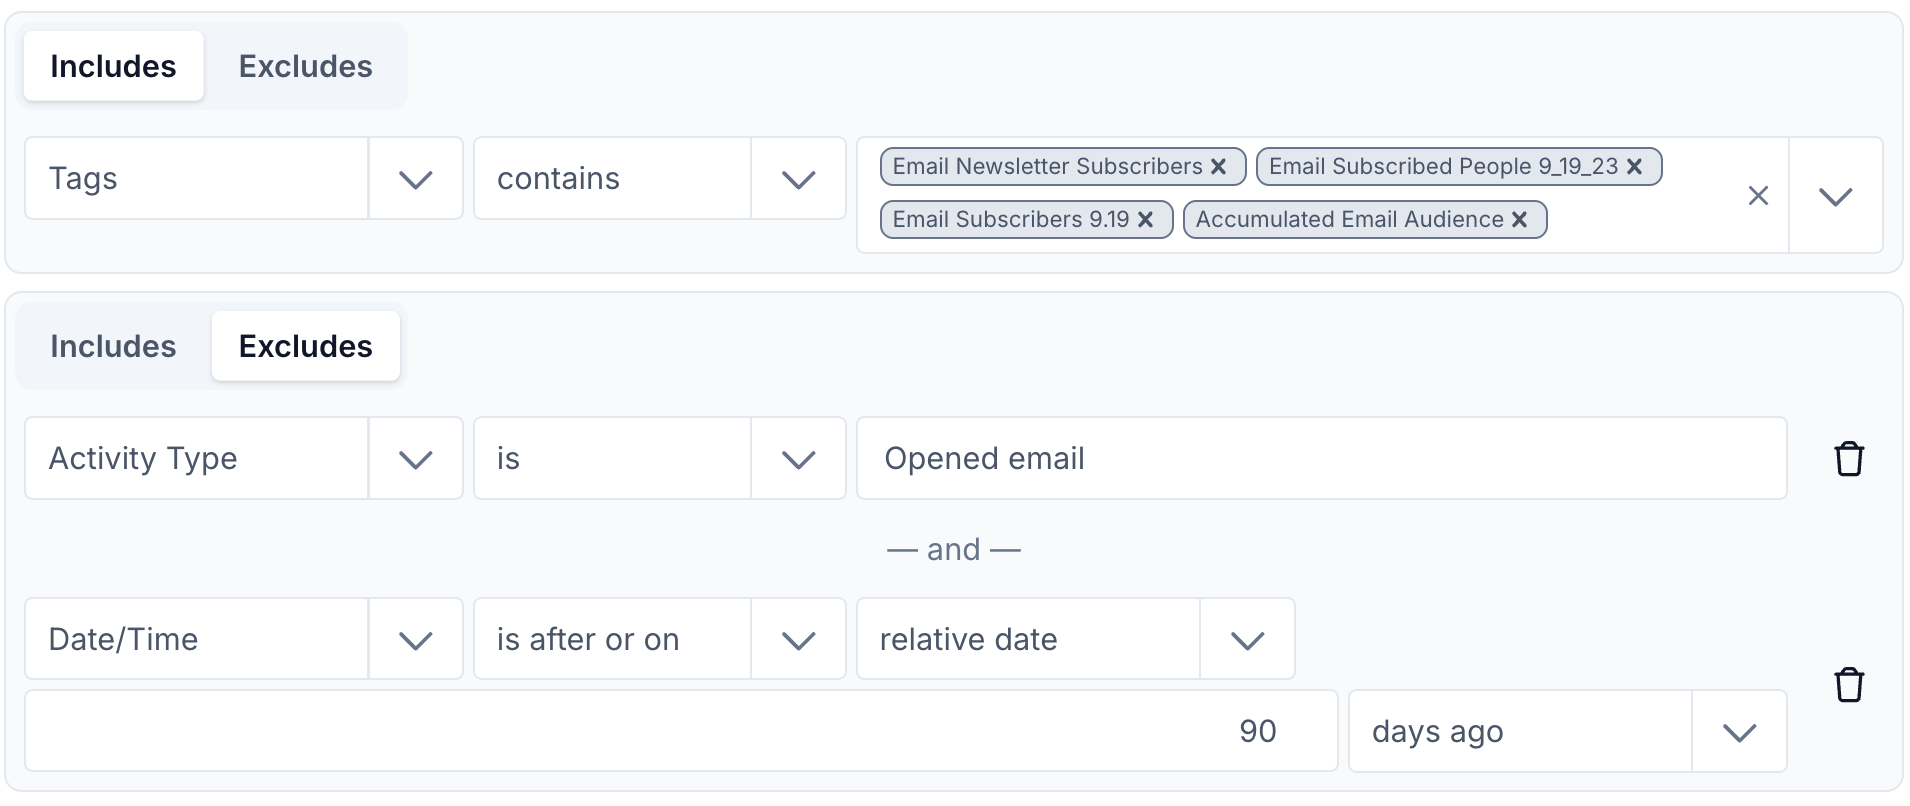1910x806 pixels.
Task: Remove the Email Newsletter Subscribers tag
Action: (x=1218, y=167)
